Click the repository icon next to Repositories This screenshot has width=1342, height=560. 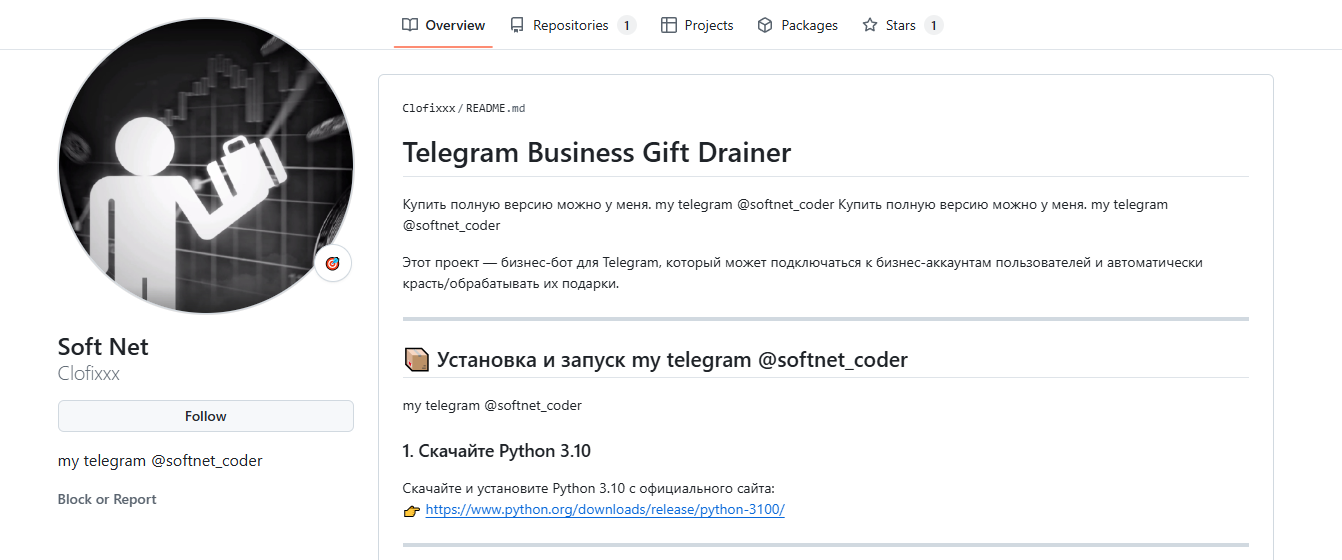tap(517, 25)
